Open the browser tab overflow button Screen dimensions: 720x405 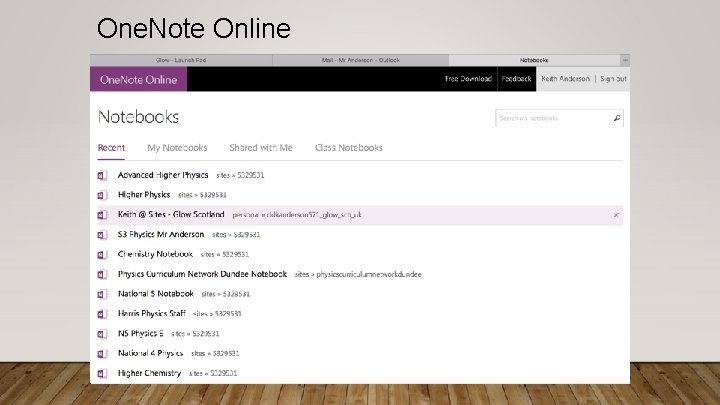pyautogui.click(x=625, y=60)
